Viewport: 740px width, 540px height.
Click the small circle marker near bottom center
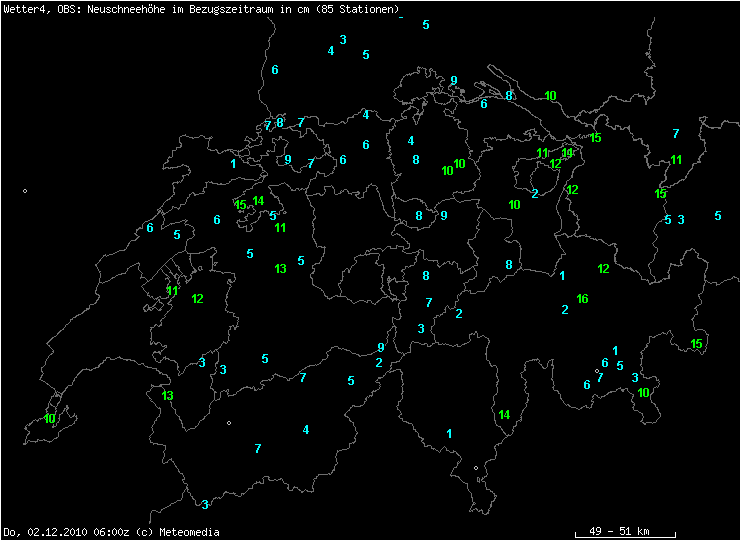point(476,467)
